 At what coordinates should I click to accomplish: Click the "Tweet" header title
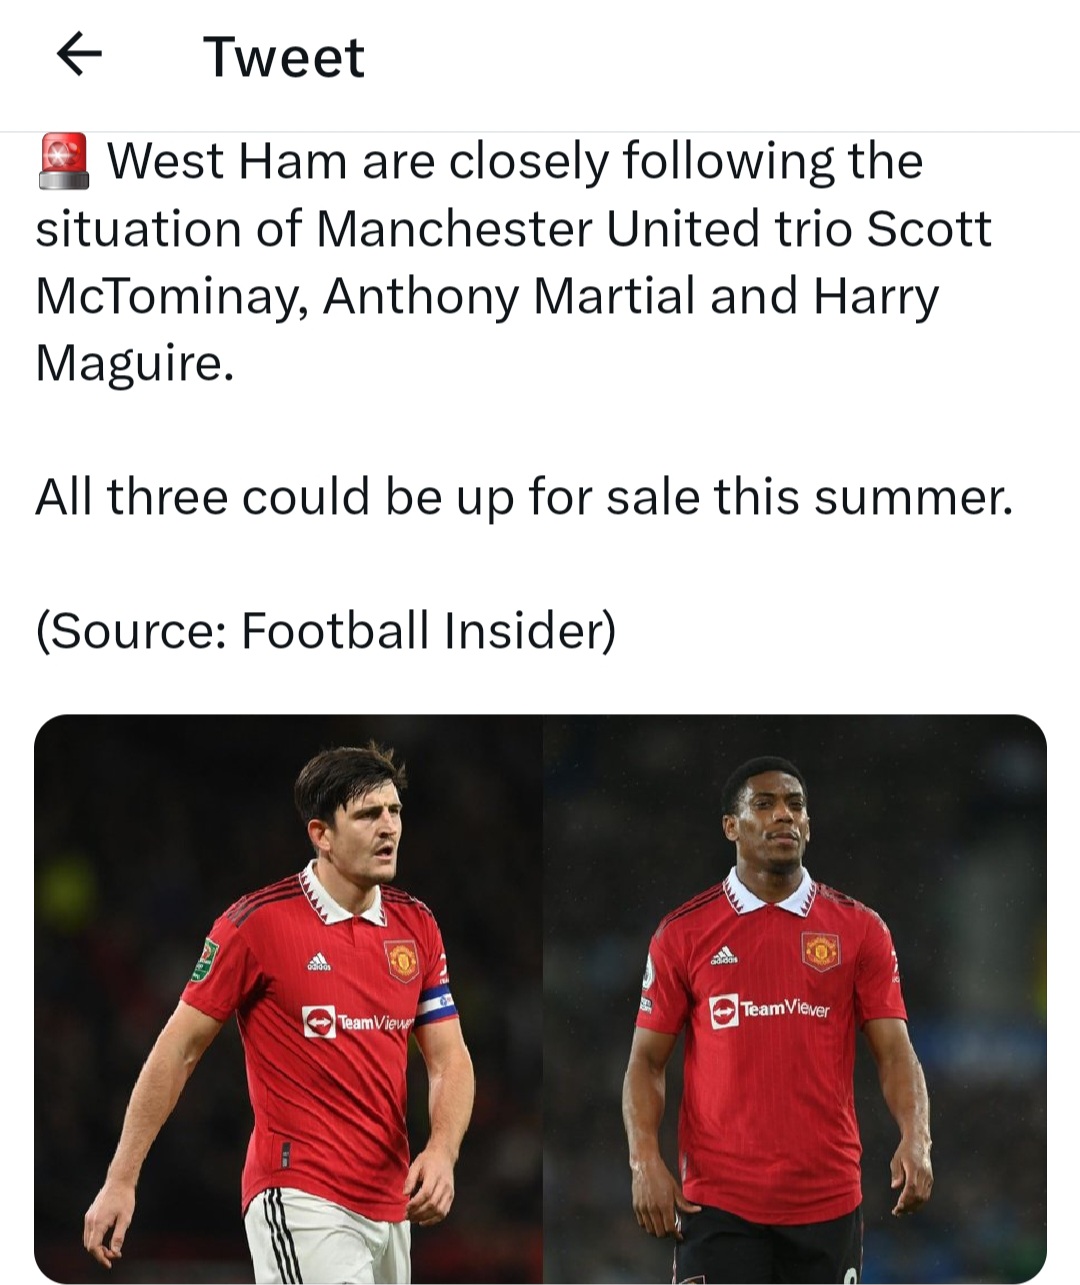pyautogui.click(x=284, y=57)
